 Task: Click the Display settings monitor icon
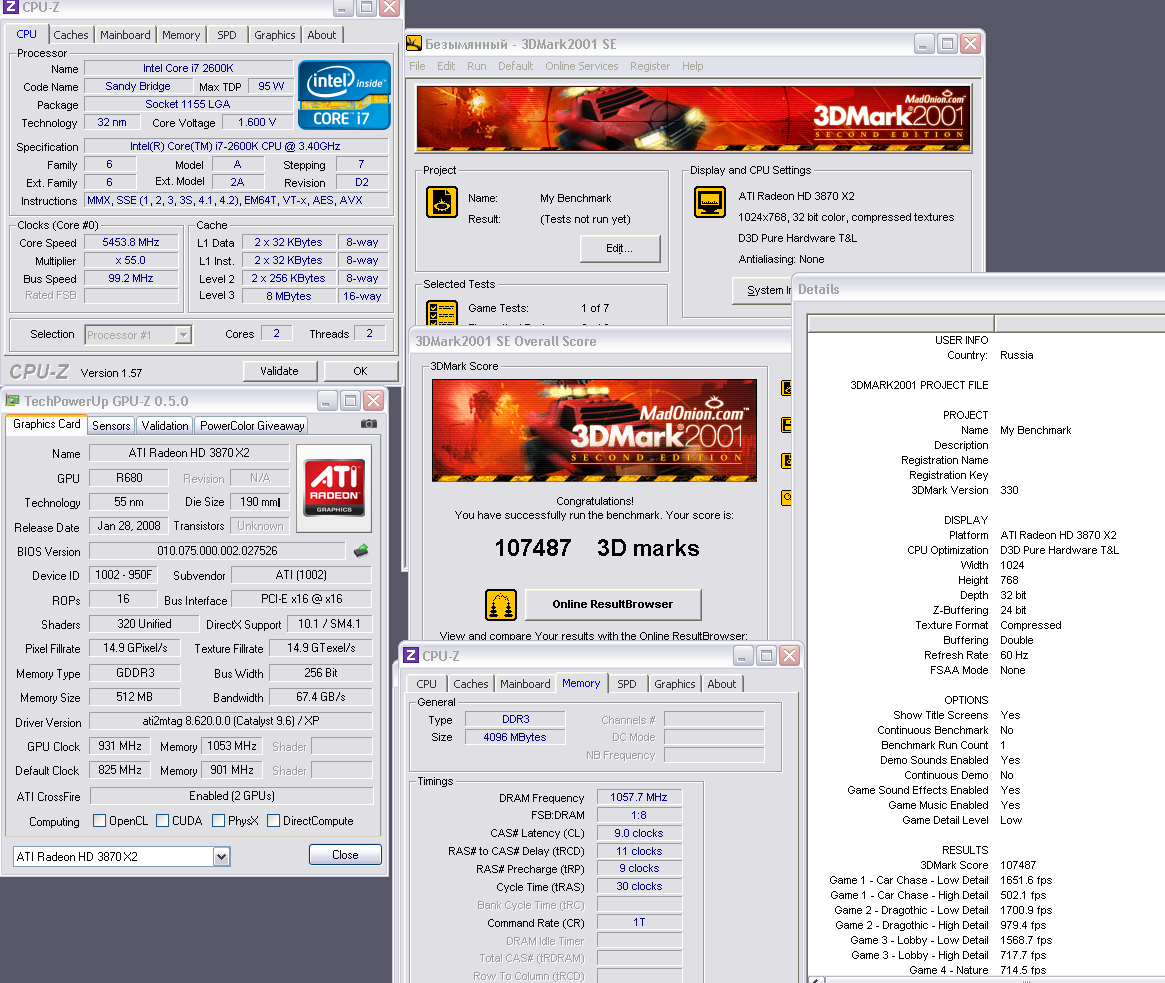(x=710, y=202)
